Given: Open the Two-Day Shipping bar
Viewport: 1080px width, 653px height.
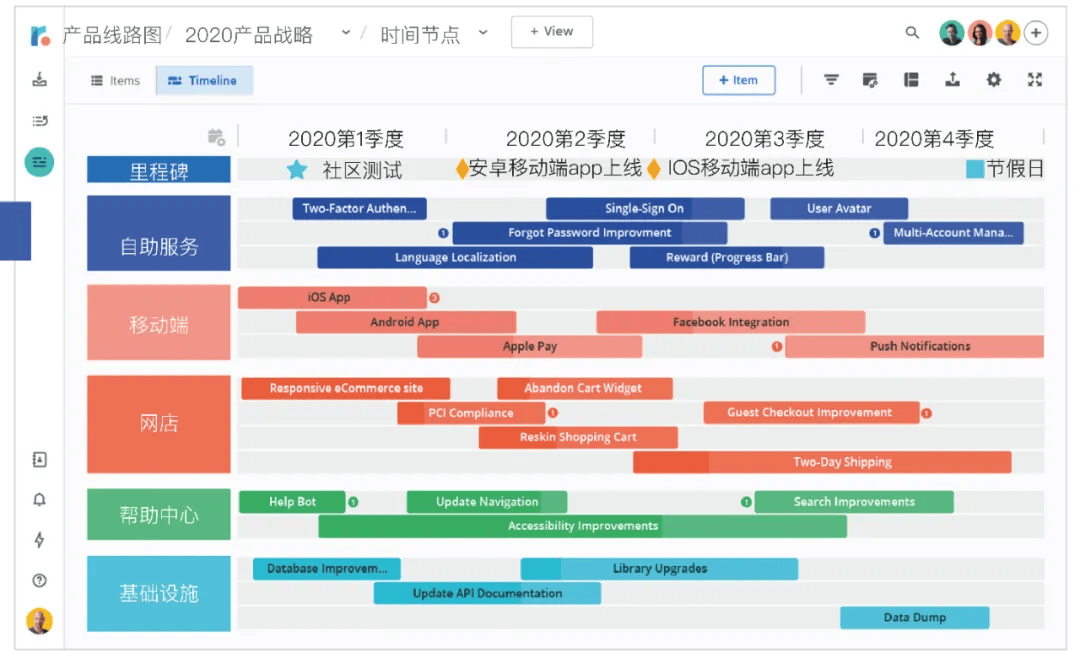Looking at the screenshot, I should tap(822, 462).
